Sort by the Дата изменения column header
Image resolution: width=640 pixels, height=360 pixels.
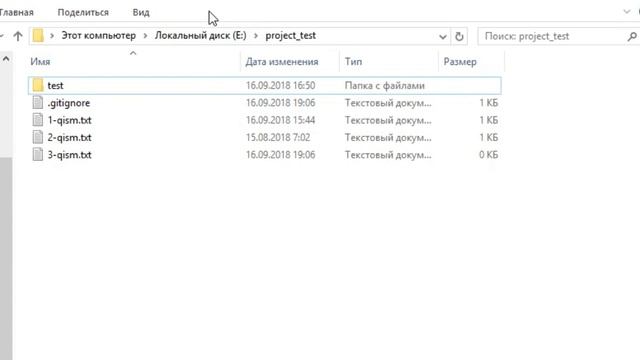click(290, 62)
